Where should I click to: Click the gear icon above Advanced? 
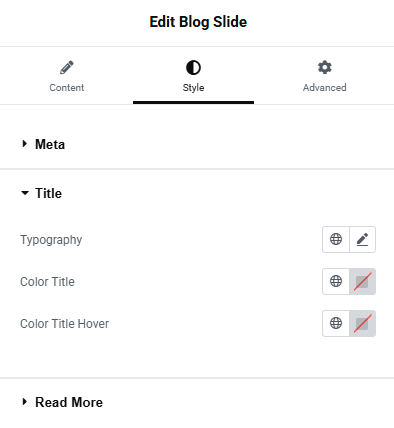(325, 67)
